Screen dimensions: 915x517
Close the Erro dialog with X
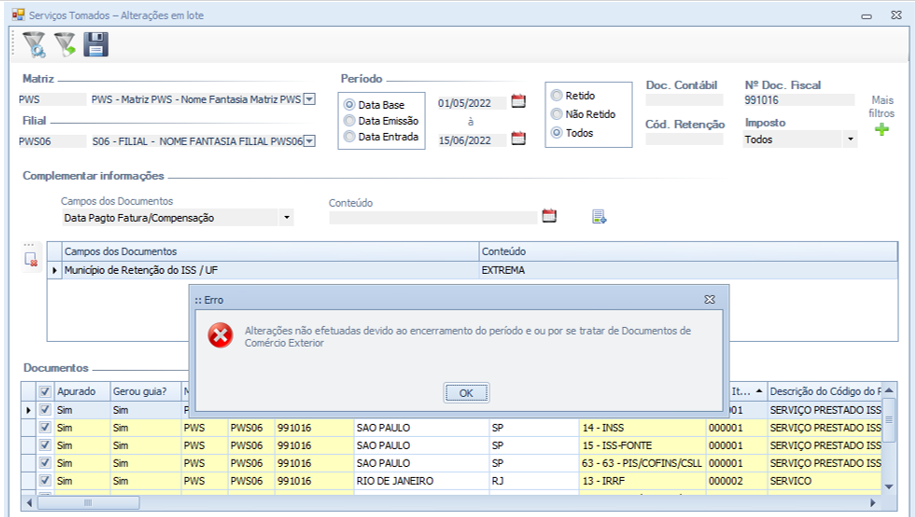click(709, 299)
